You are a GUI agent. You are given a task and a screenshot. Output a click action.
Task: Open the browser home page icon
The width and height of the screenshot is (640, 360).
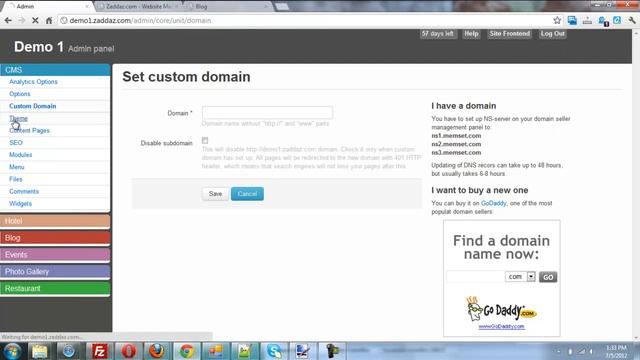pos(49,20)
